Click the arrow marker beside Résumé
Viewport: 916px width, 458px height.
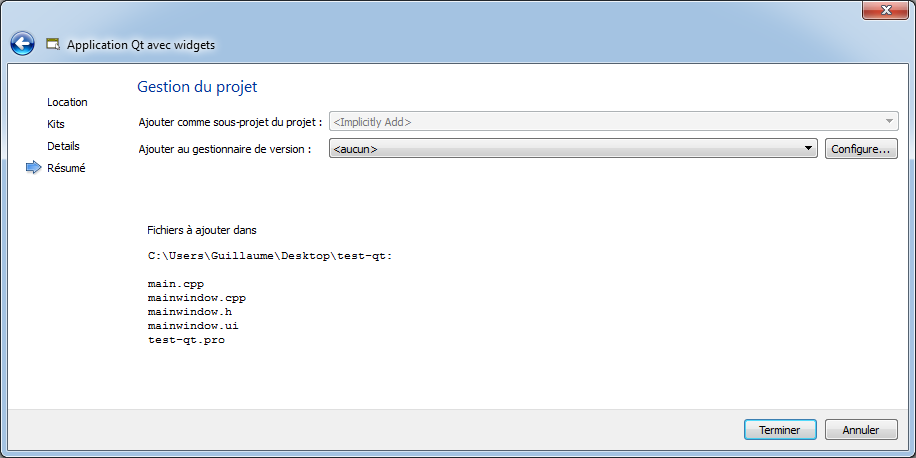point(34,168)
